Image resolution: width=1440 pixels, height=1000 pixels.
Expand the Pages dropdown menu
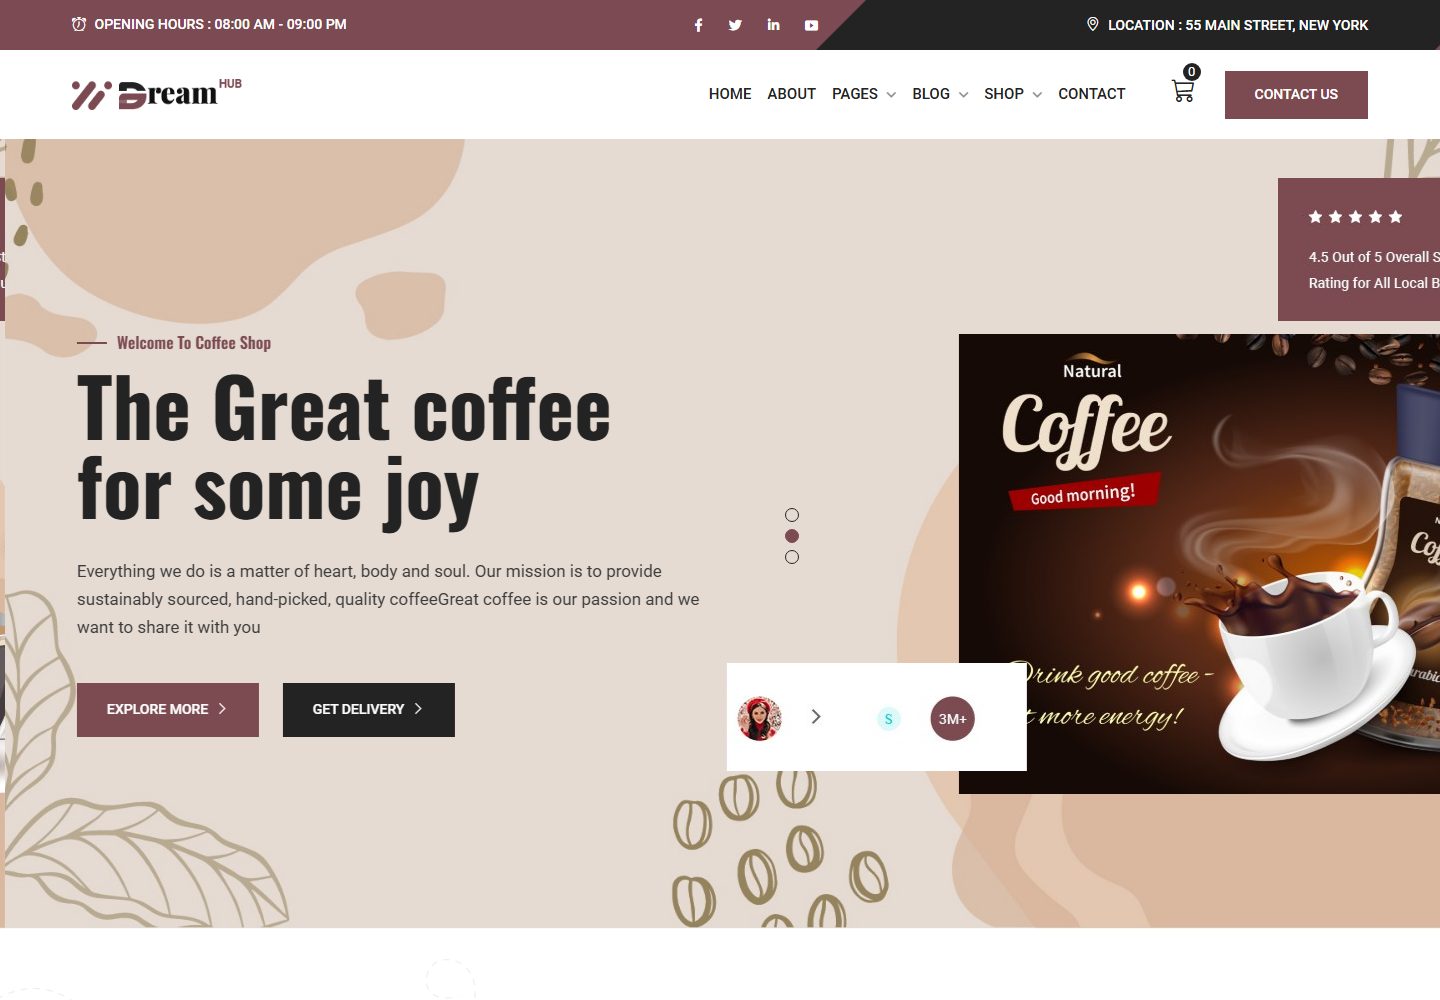tap(864, 94)
